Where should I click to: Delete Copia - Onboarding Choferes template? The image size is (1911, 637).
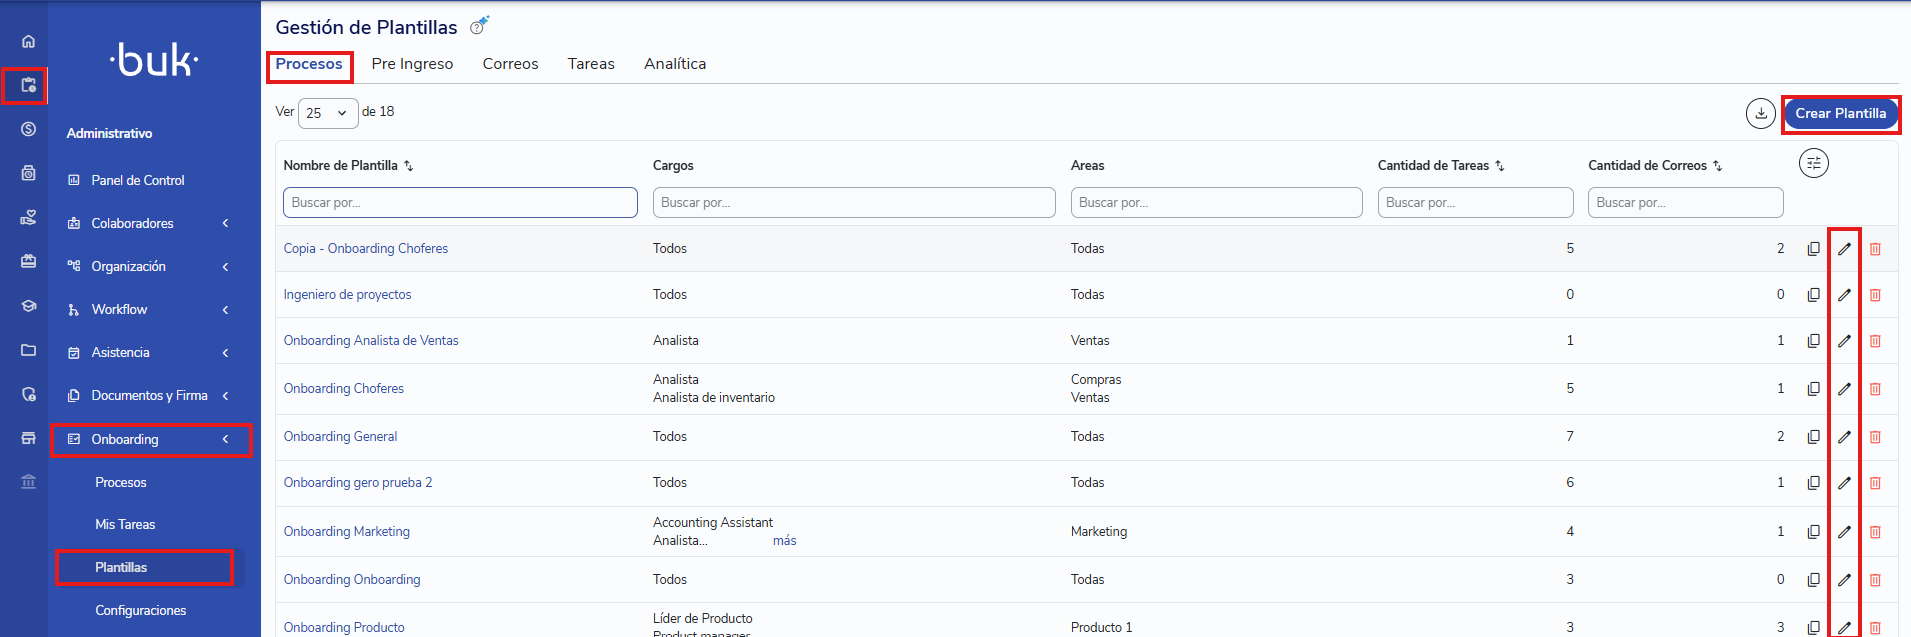(x=1875, y=249)
